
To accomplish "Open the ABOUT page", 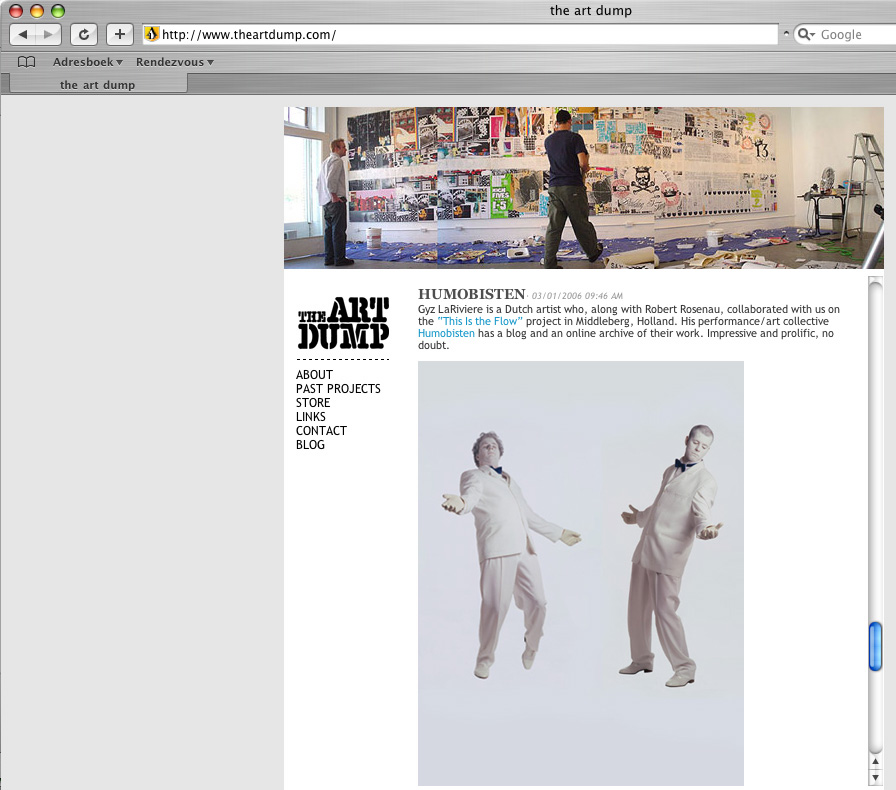I will (x=314, y=375).
